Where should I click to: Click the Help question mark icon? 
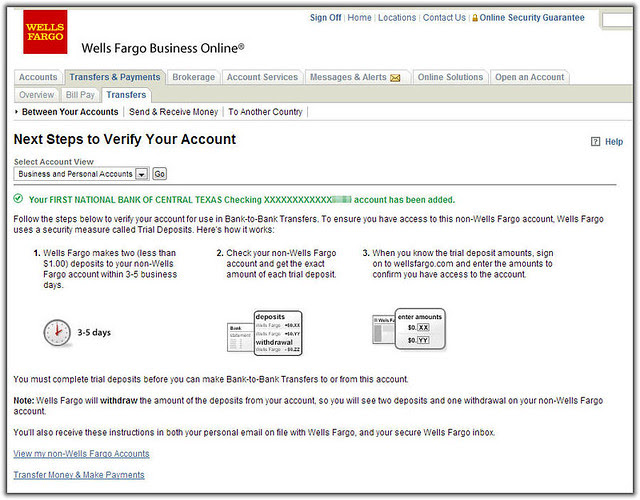pos(596,142)
